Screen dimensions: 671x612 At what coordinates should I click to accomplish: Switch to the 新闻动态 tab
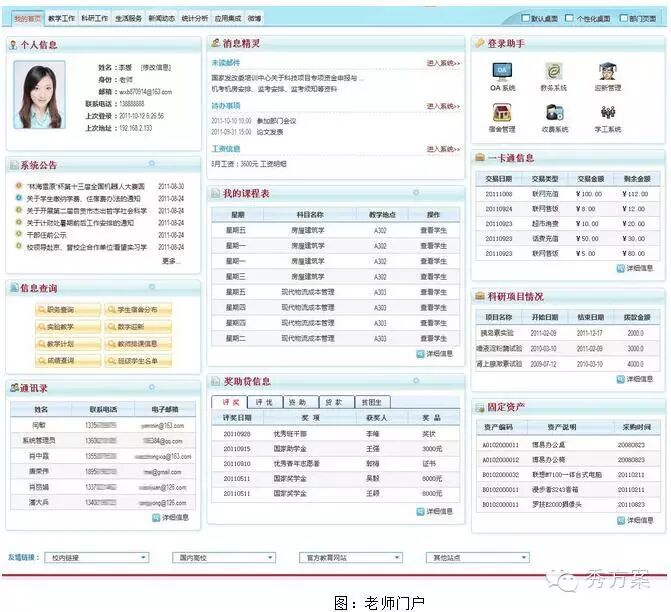[161, 18]
